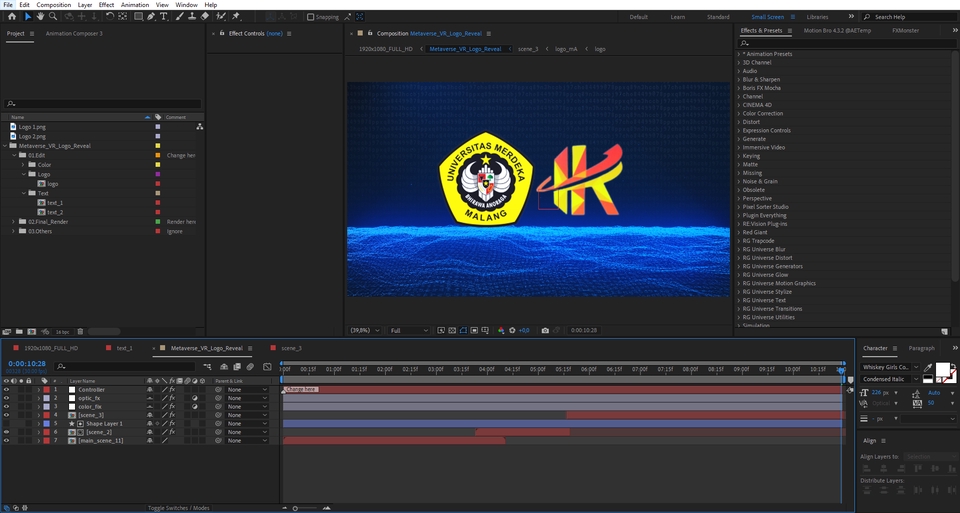Click the red label color of the Controller layer
The image size is (960, 513).
tap(47, 389)
